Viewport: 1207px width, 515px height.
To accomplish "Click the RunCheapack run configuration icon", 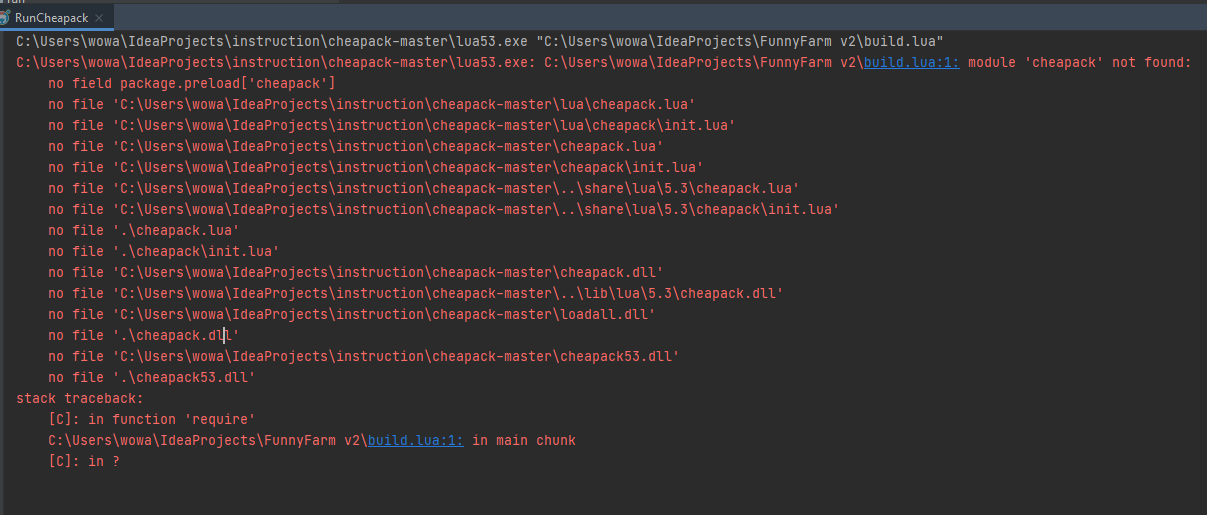I will coord(7,18).
